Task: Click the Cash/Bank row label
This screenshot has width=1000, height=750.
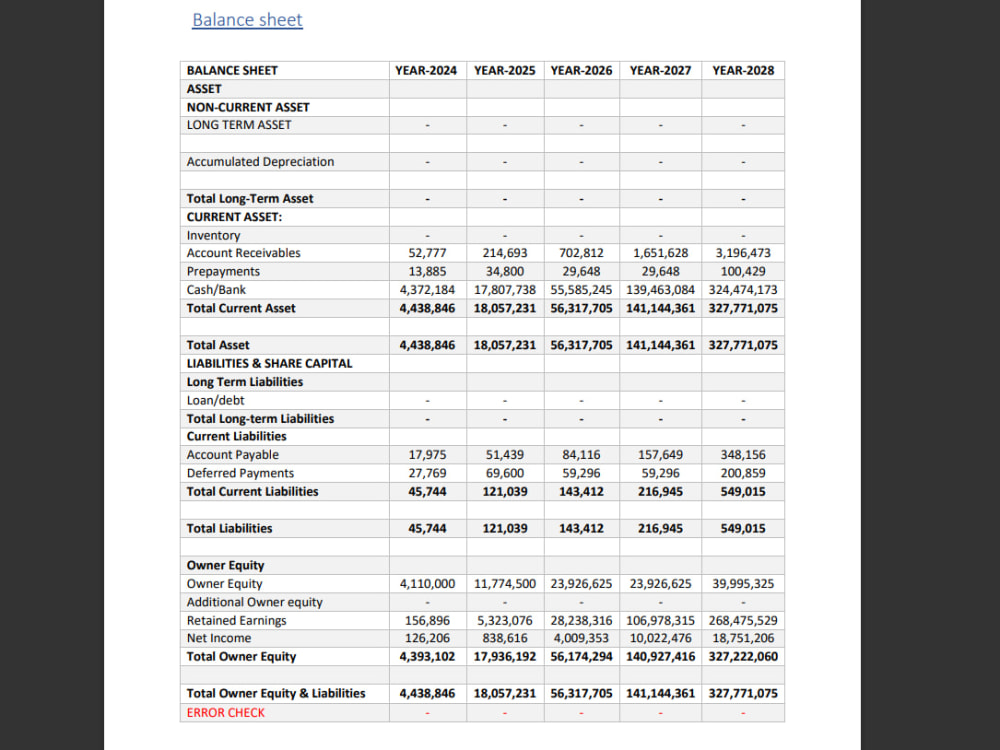Action: point(216,290)
